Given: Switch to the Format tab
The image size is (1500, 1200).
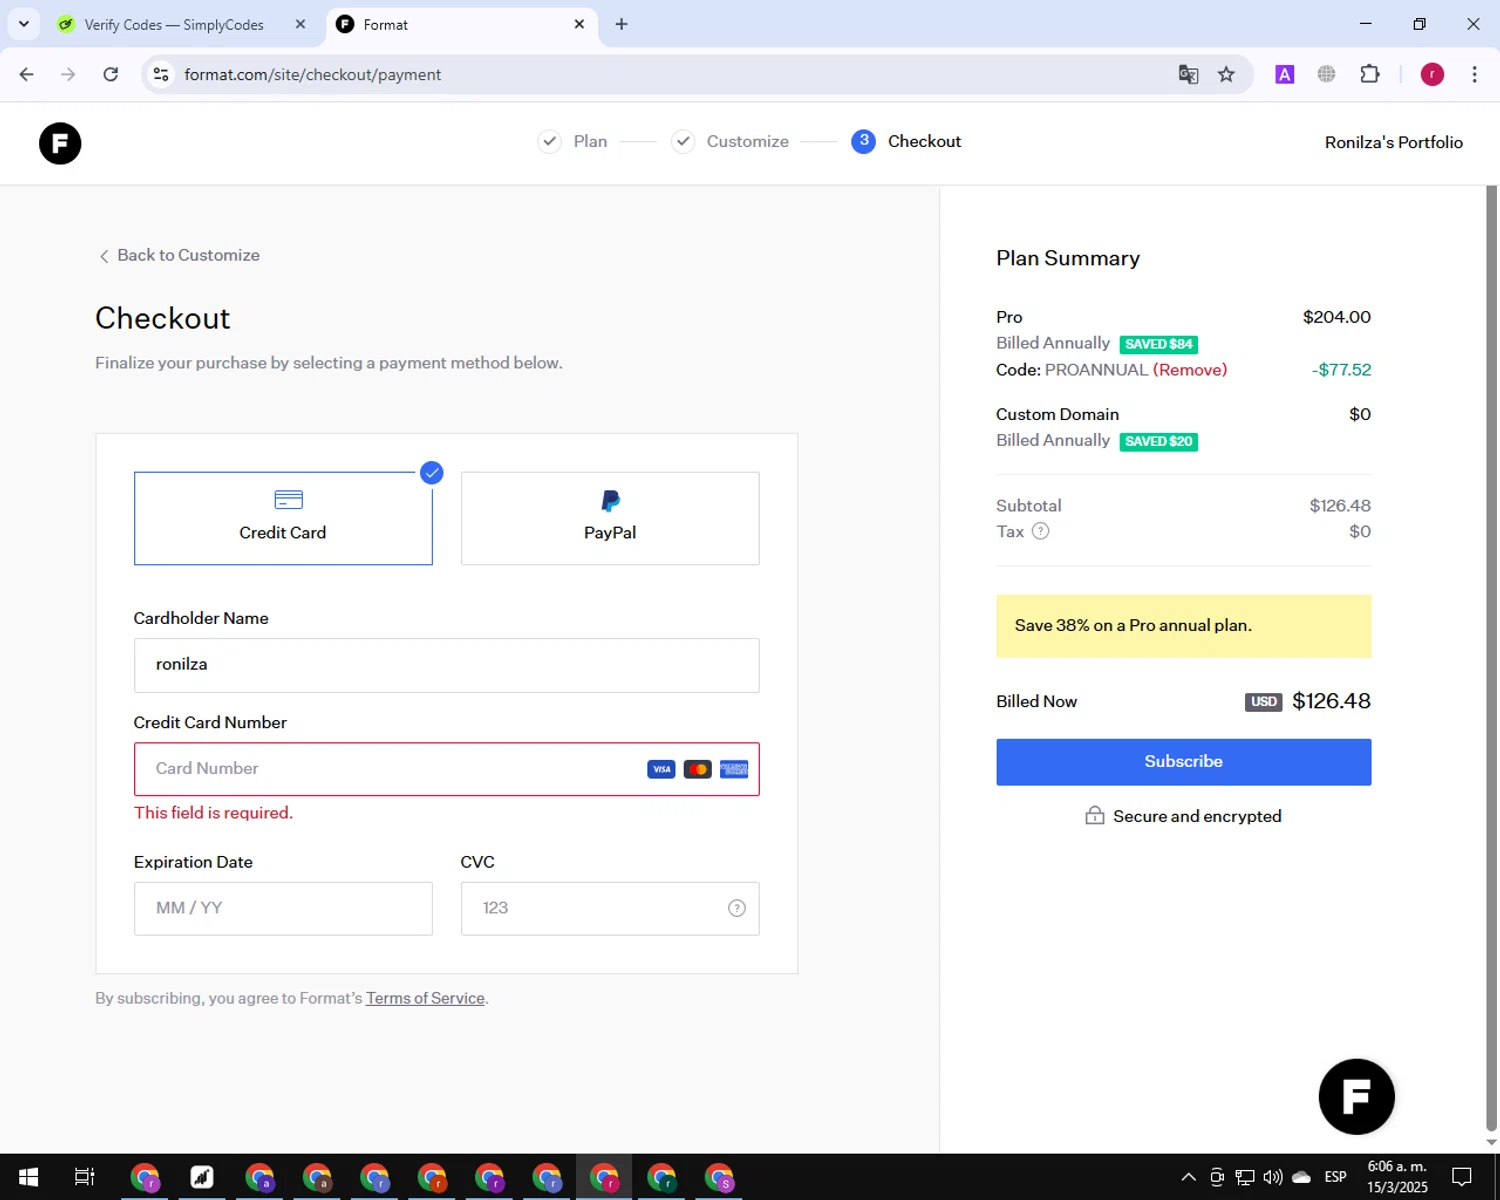Looking at the screenshot, I should (x=462, y=24).
